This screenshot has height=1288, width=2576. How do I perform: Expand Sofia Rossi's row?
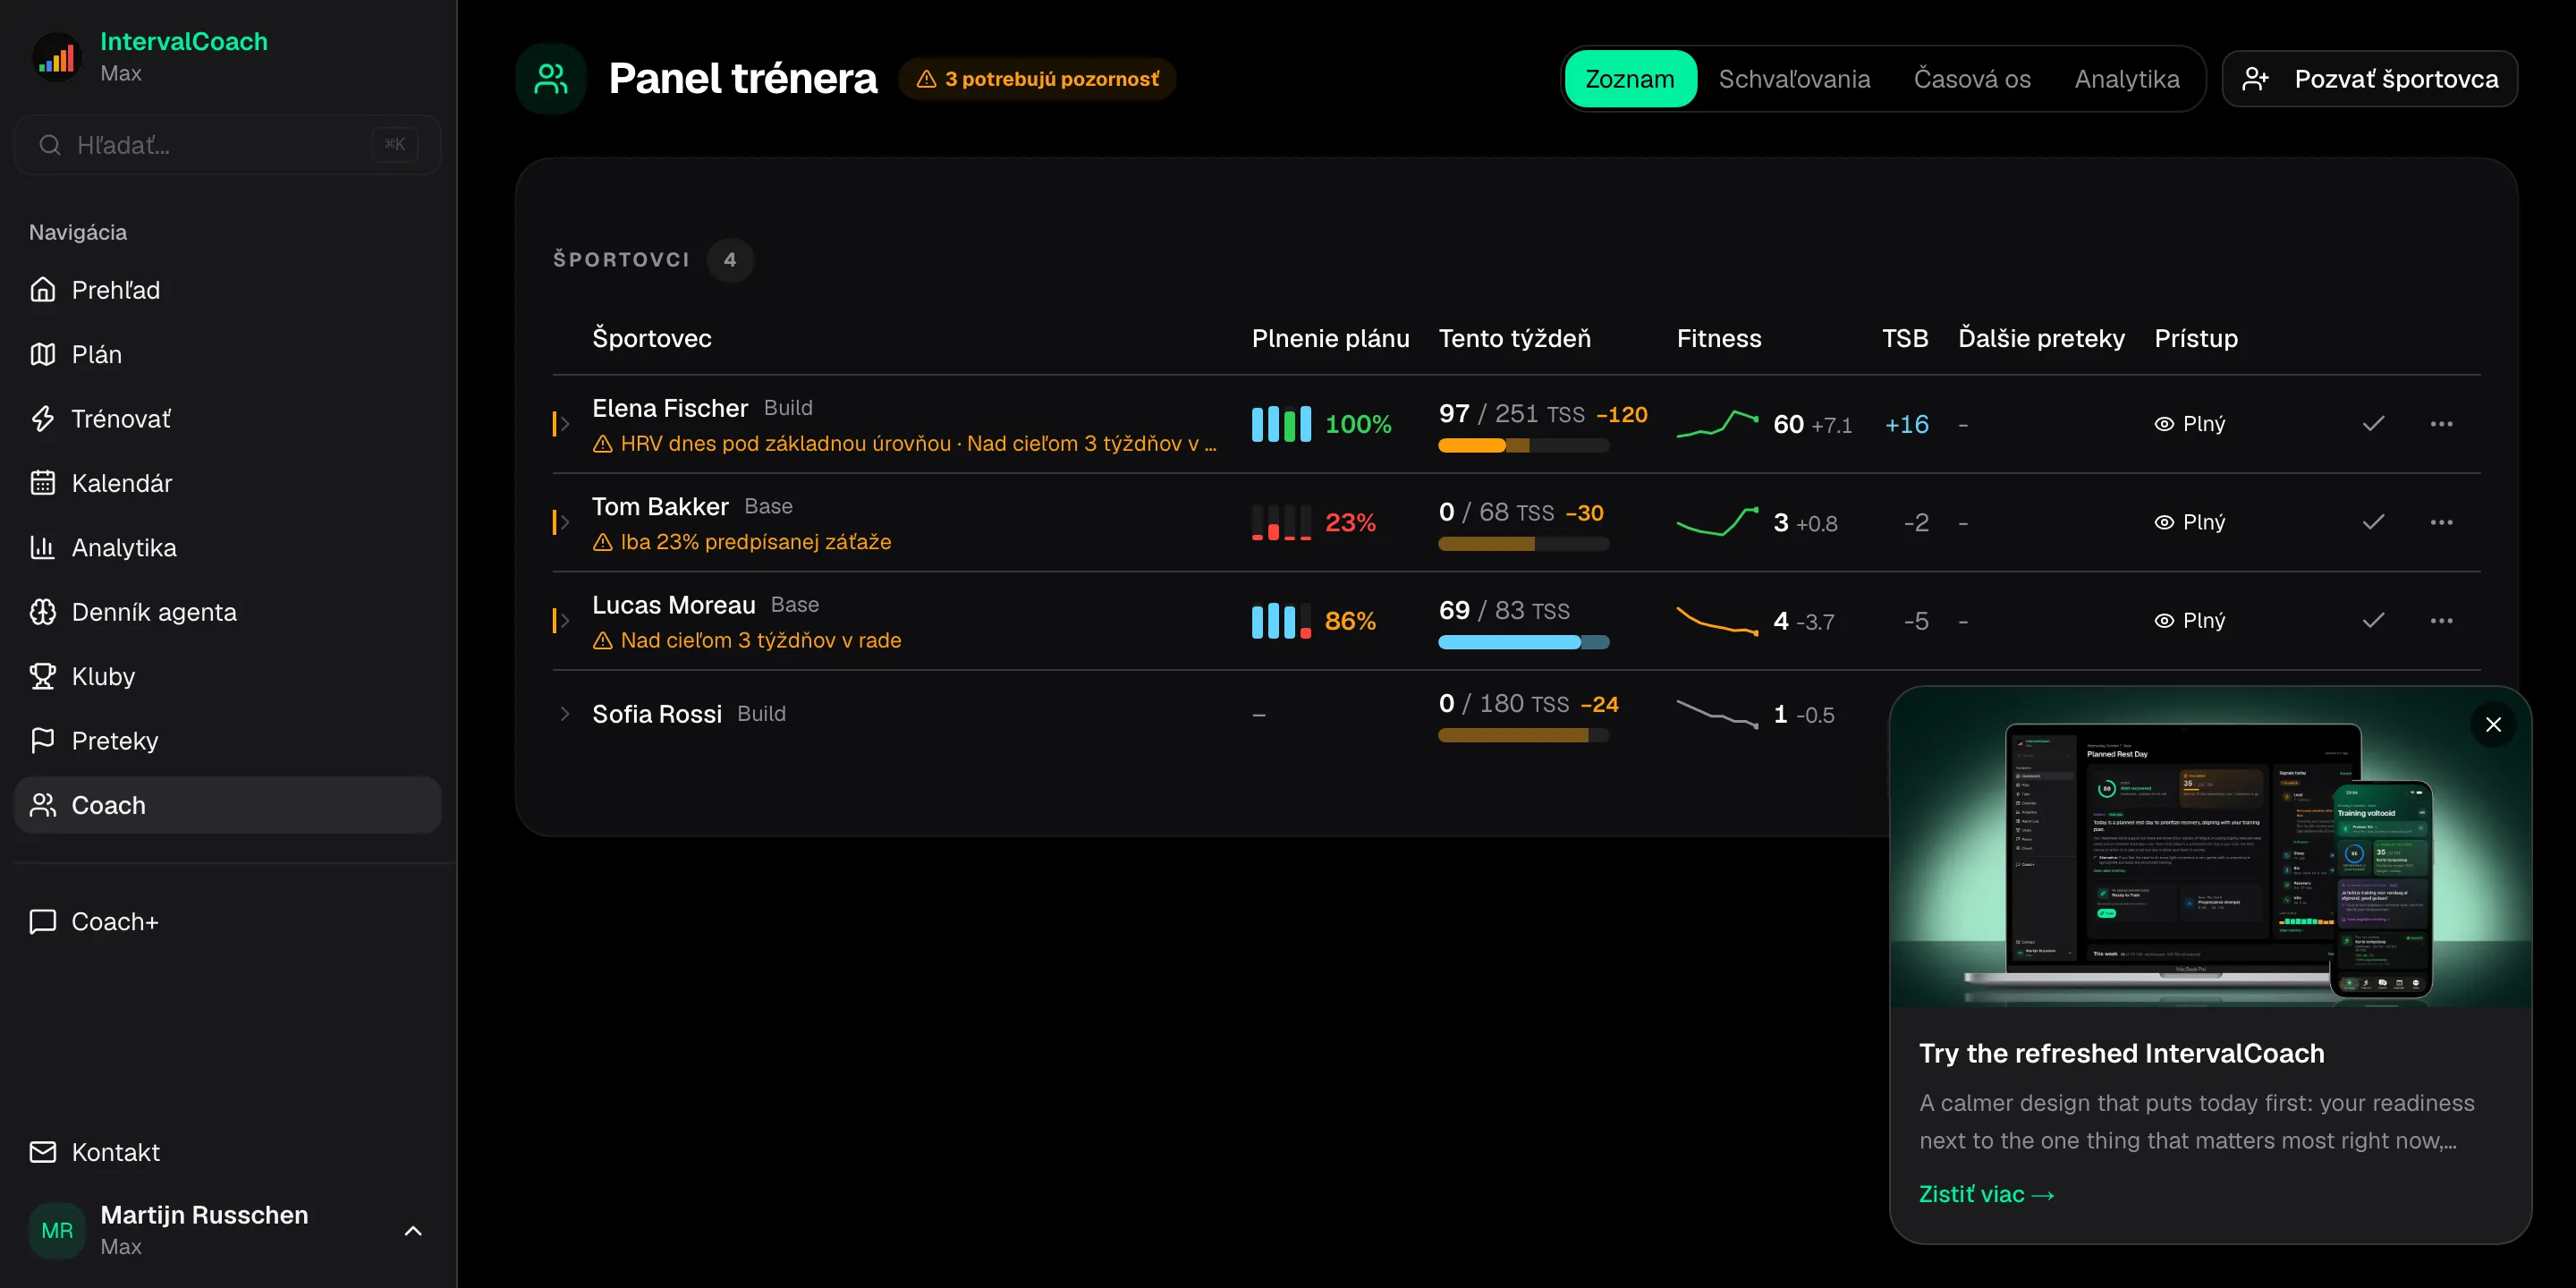[565, 714]
